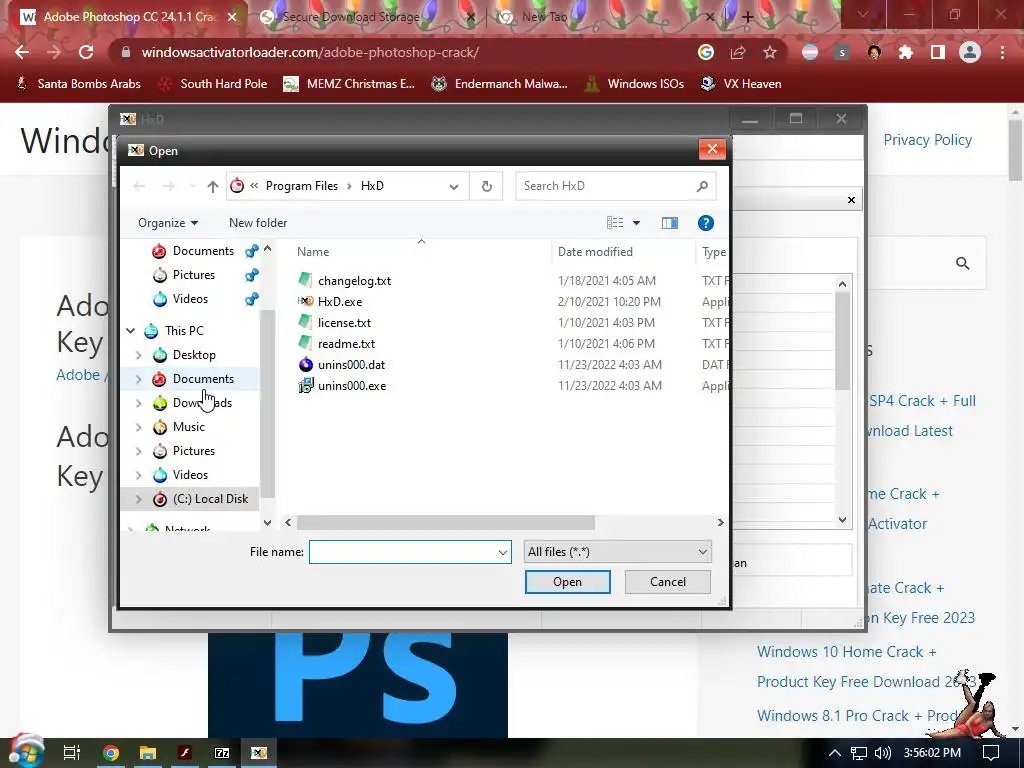Show hidden system tray icons
Viewport: 1024px width, 768px height.
click(x=835, y=753)
